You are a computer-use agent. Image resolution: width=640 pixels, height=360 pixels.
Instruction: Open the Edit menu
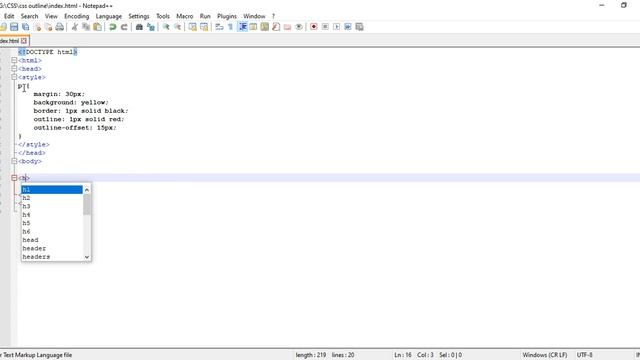[9, 16]
